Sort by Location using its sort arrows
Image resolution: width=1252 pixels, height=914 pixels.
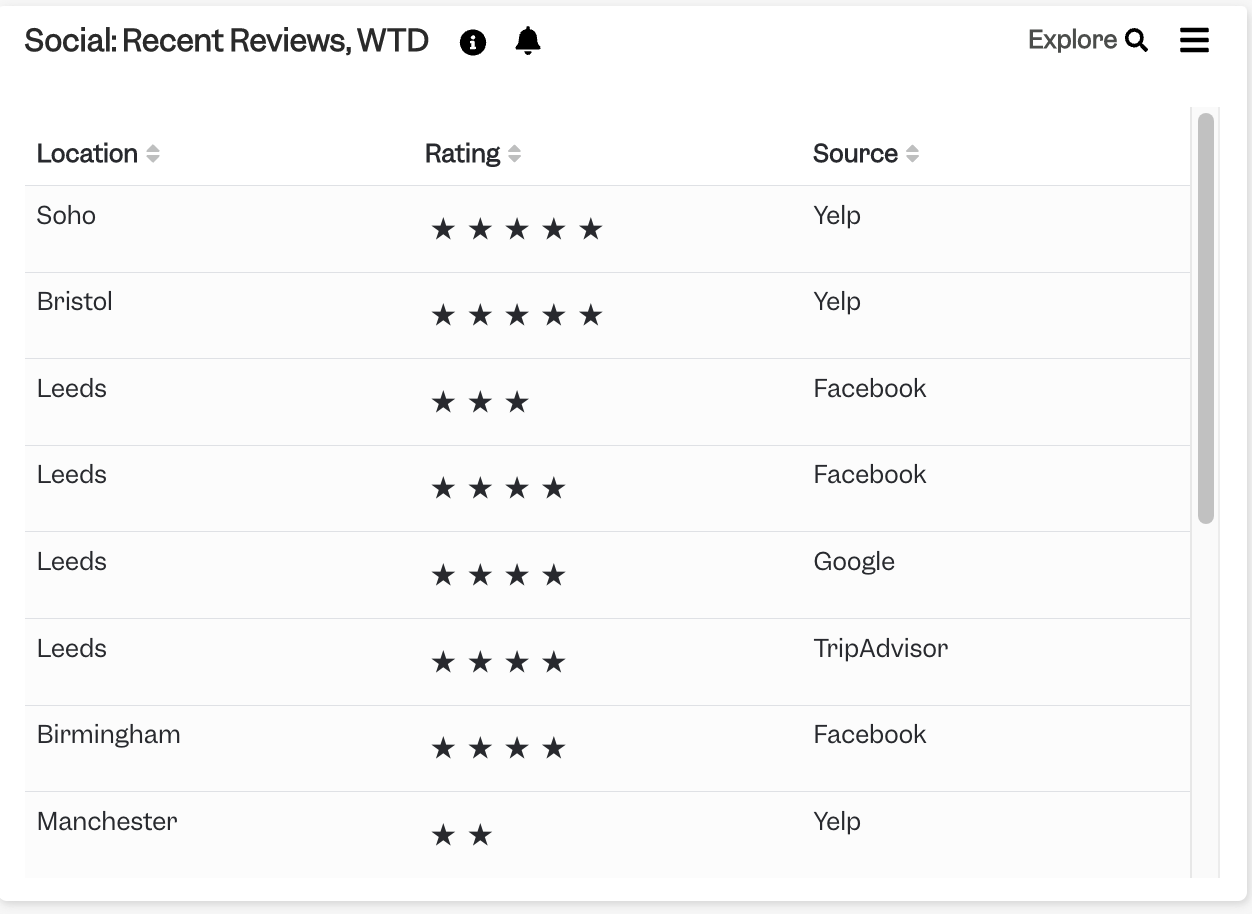(x=153, y=154)
